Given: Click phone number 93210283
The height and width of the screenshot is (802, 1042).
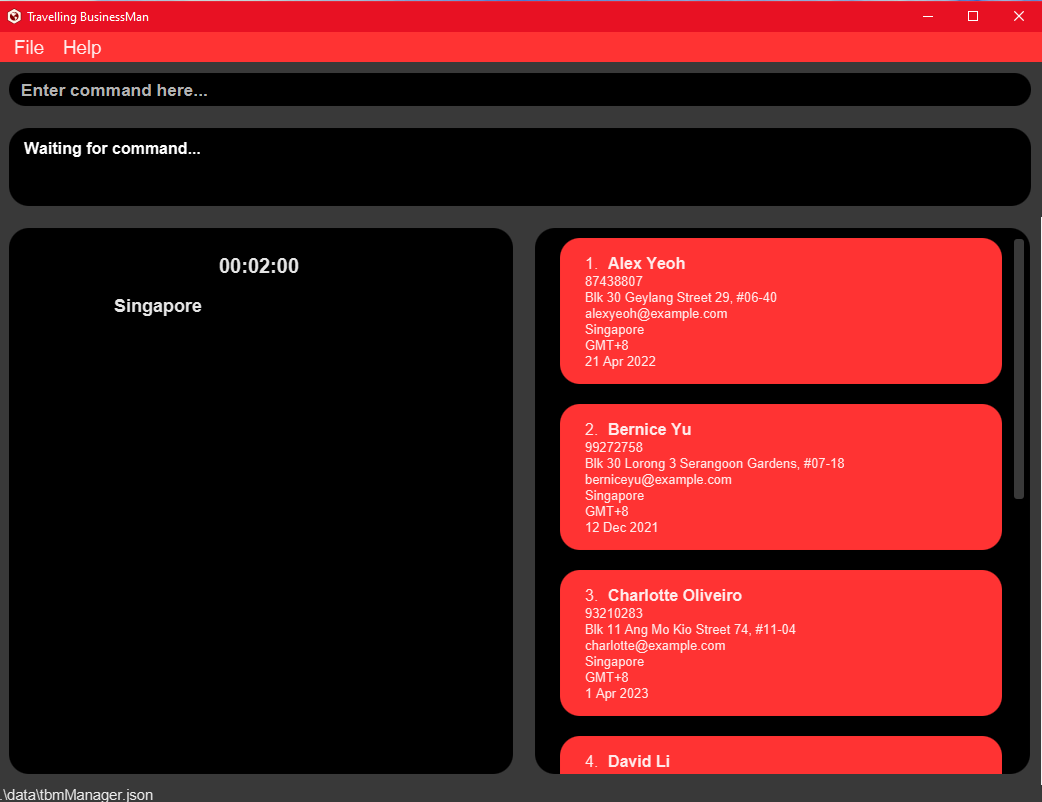Looking at the screenshot, I should pyautogui.click(x=613, y=613).
